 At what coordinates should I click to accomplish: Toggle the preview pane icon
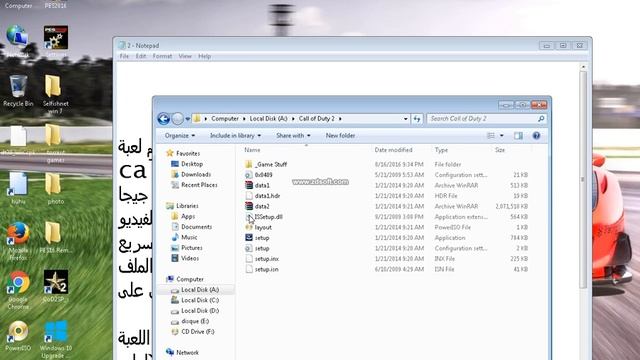518,136
